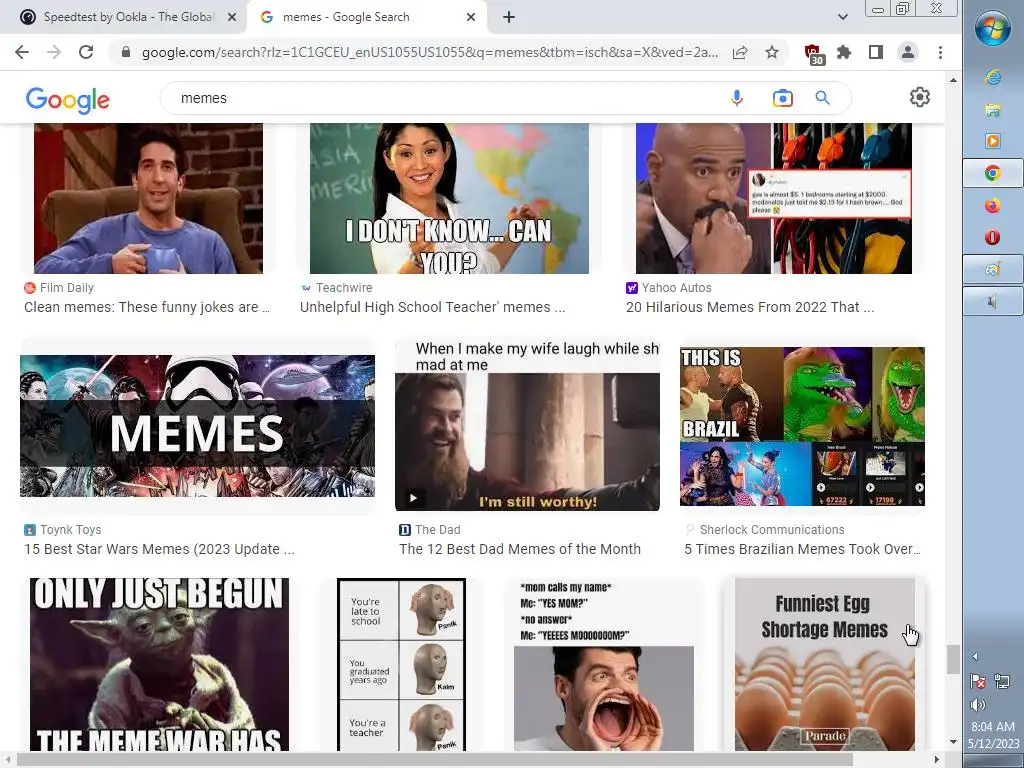Screen dimensions: 1024x768
Task: Open the Paint taskbar button
Action: coord(993,269)
